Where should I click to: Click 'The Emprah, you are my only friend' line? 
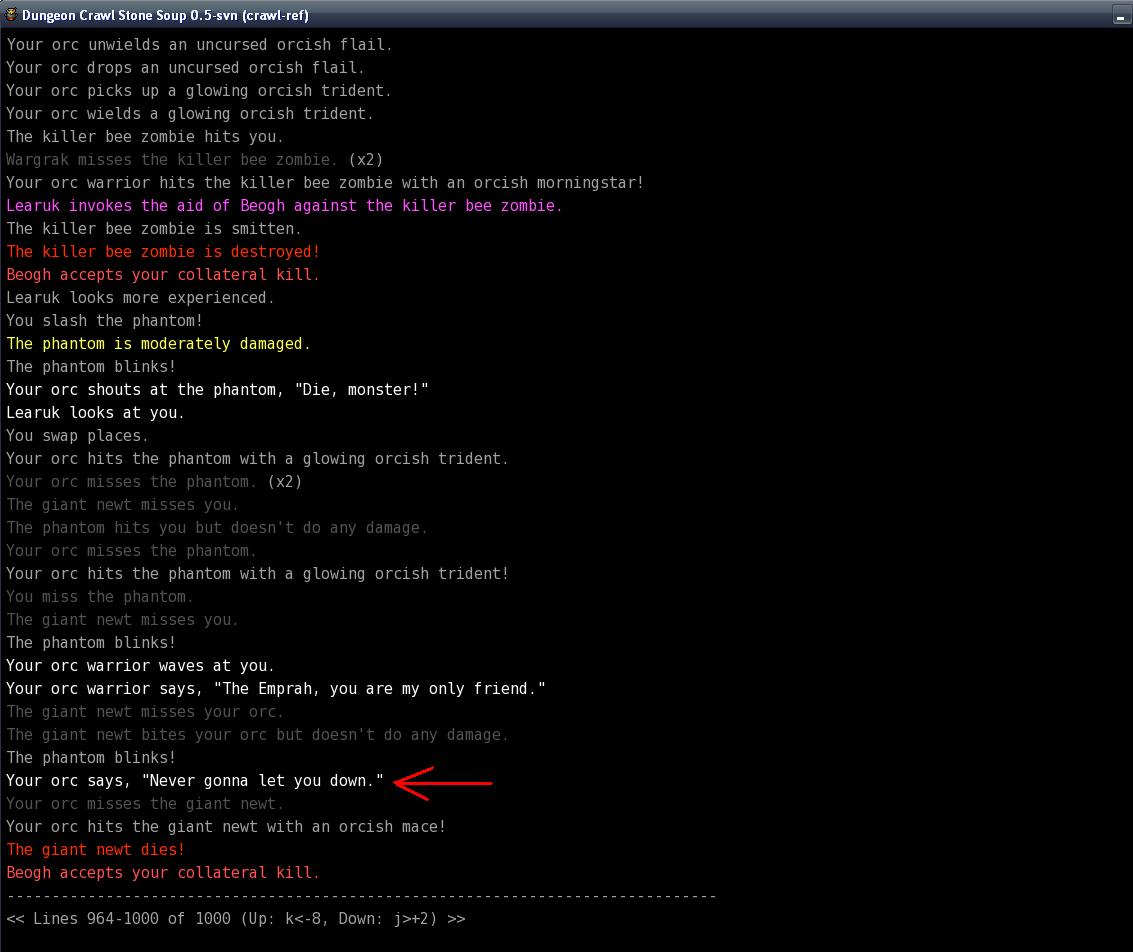click(276, 689)
